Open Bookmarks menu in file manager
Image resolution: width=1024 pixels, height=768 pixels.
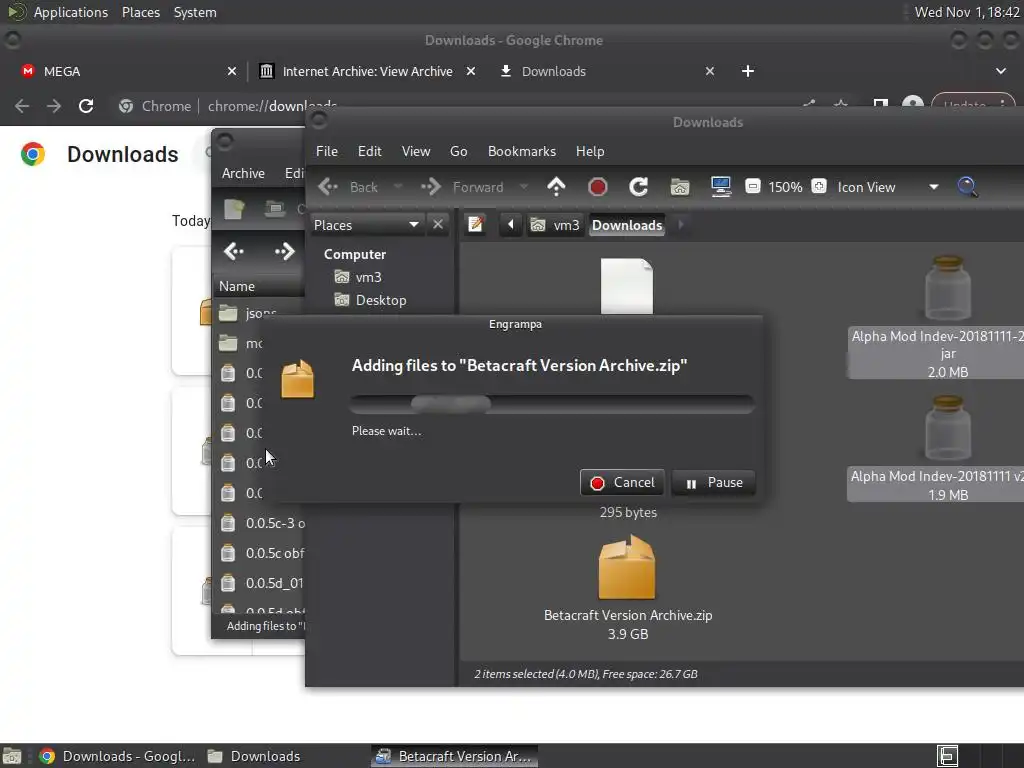(x=522, y=151)
